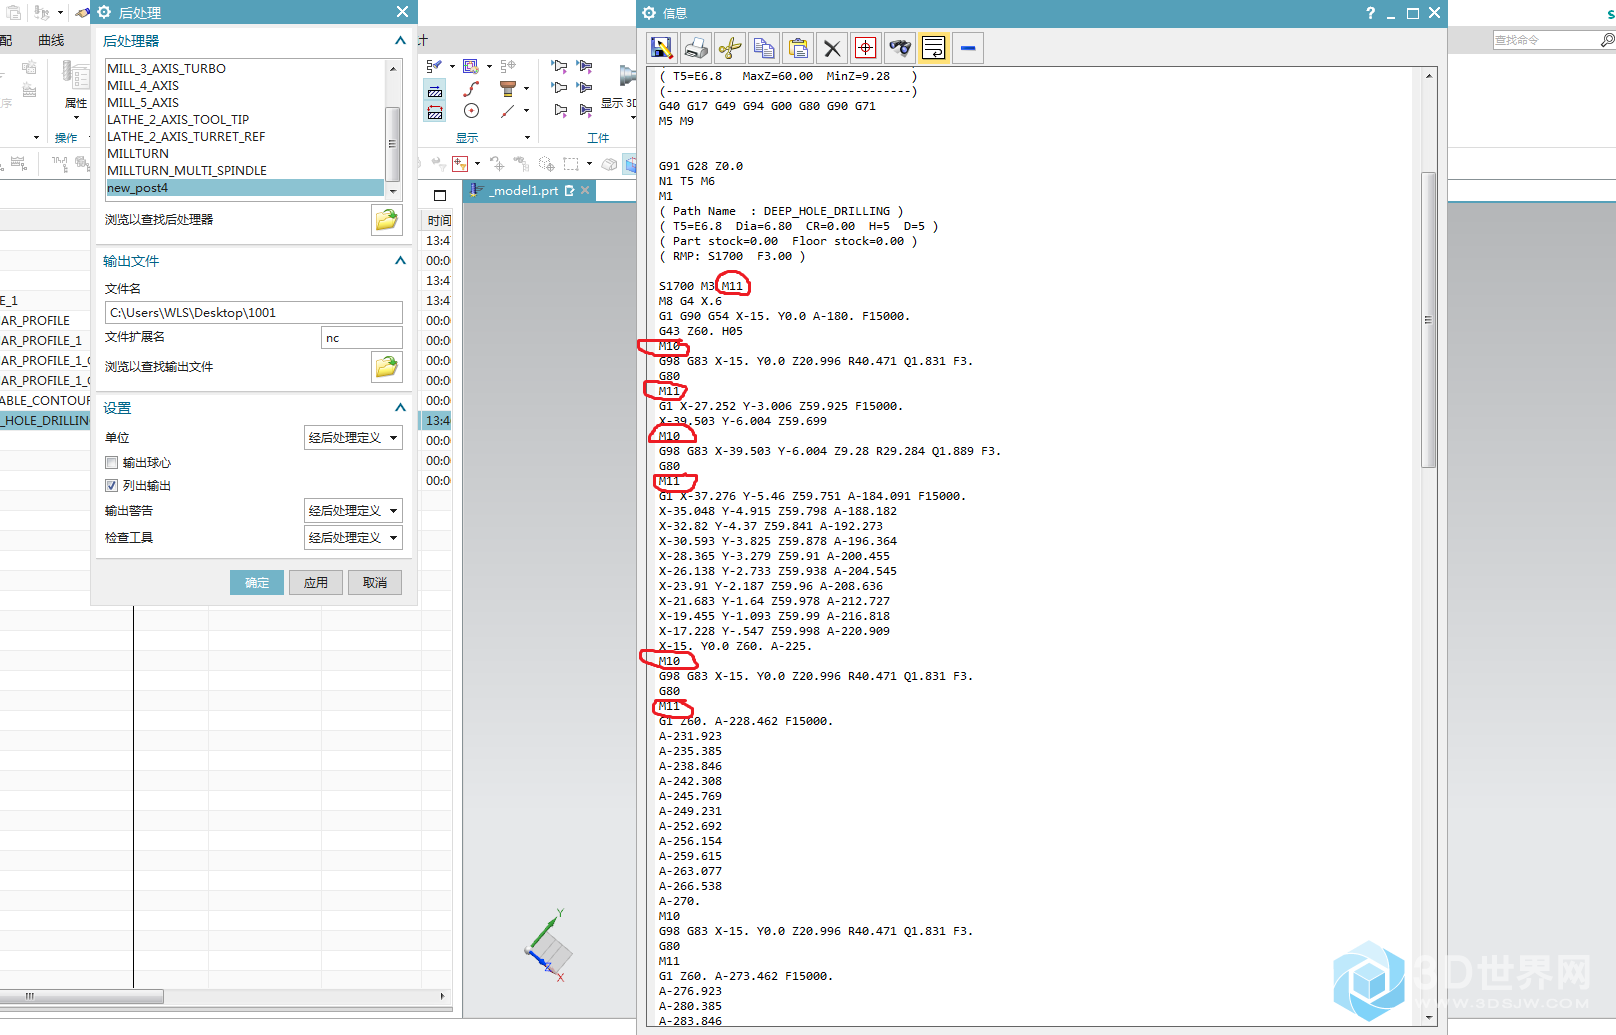The width and height of the screenshot is (1616, 1035).
Task: Select MILLTURN_MULTI_SPINDLE postprocessor
Action: tap(245, 171)
